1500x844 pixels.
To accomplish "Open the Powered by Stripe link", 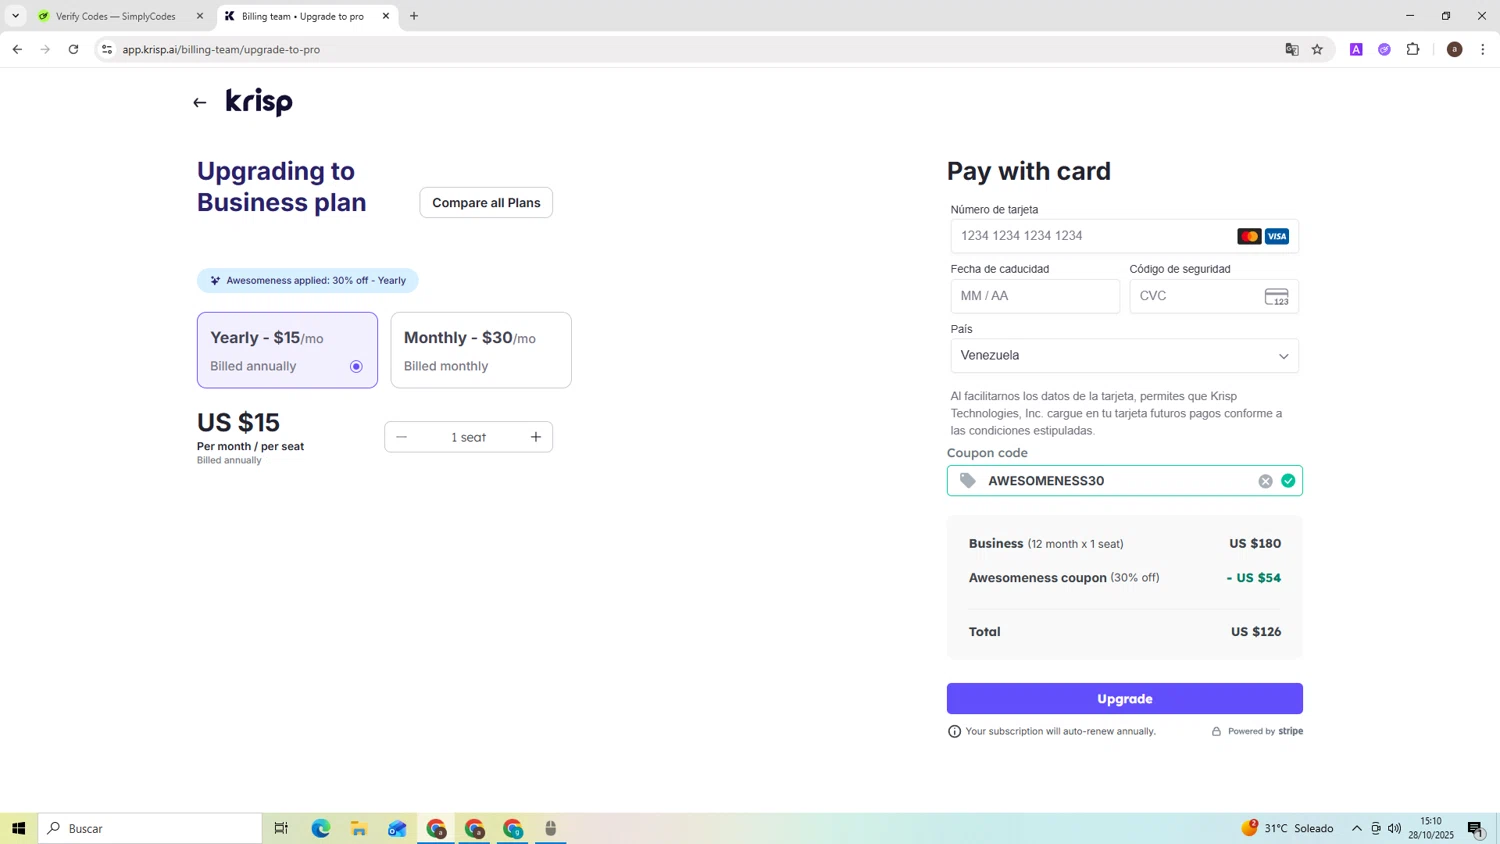I will coord(1257,731).
